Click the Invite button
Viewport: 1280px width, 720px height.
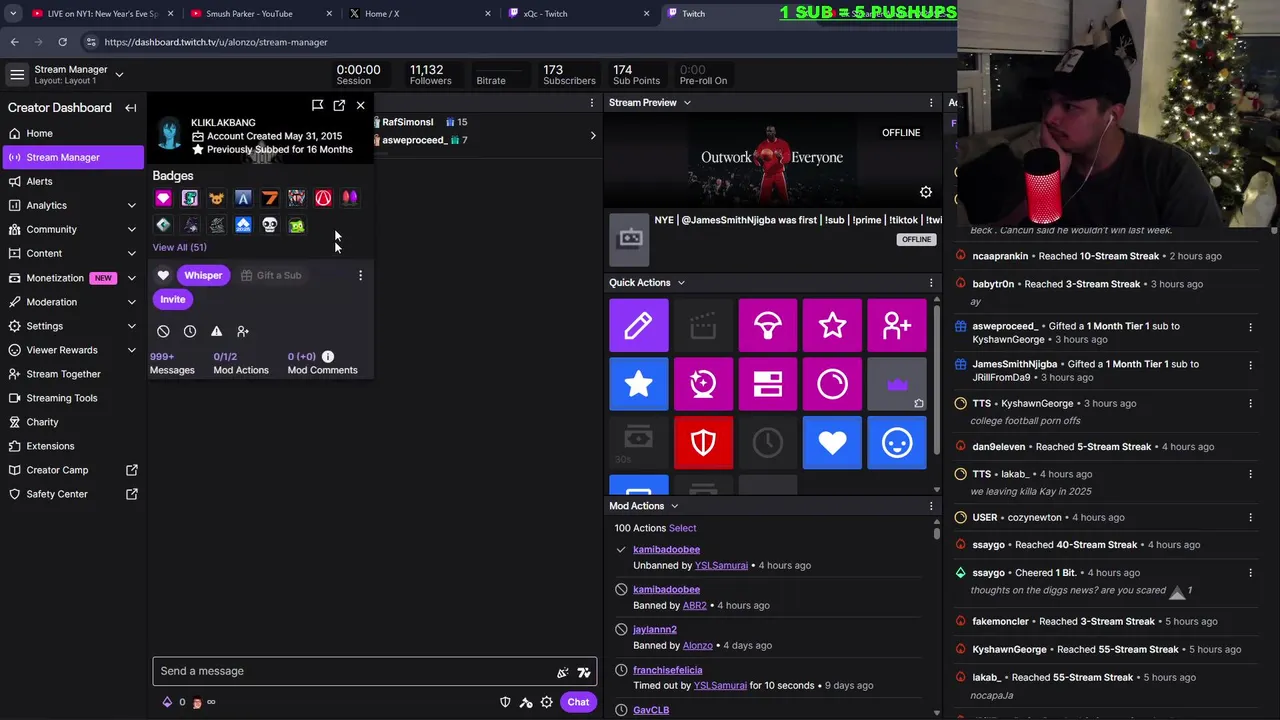point(173,299)
